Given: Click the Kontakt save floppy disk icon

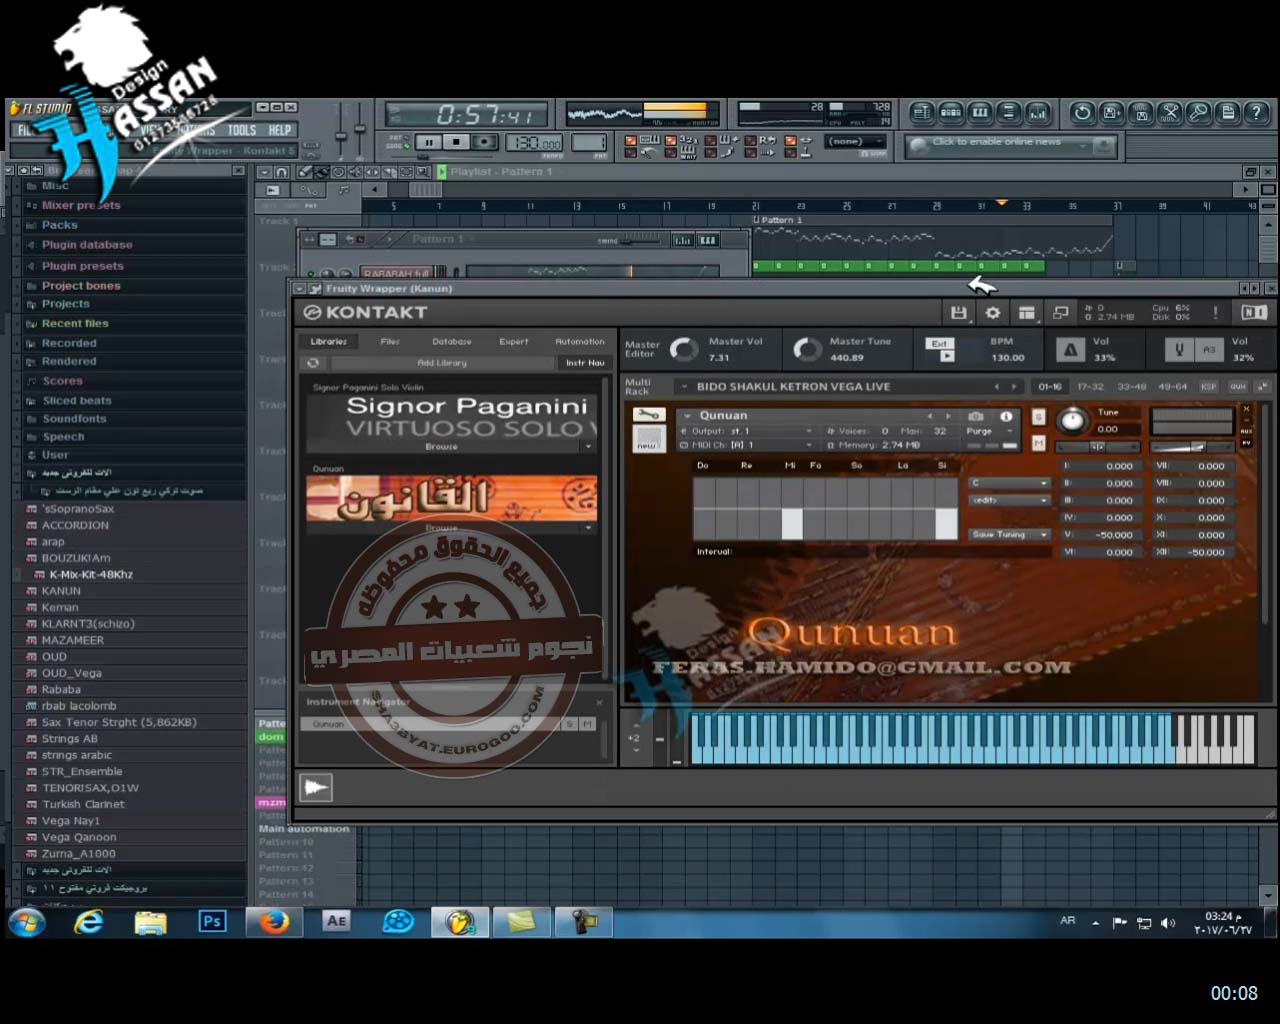Looking at the screenshot, I should tap(958, 313).
